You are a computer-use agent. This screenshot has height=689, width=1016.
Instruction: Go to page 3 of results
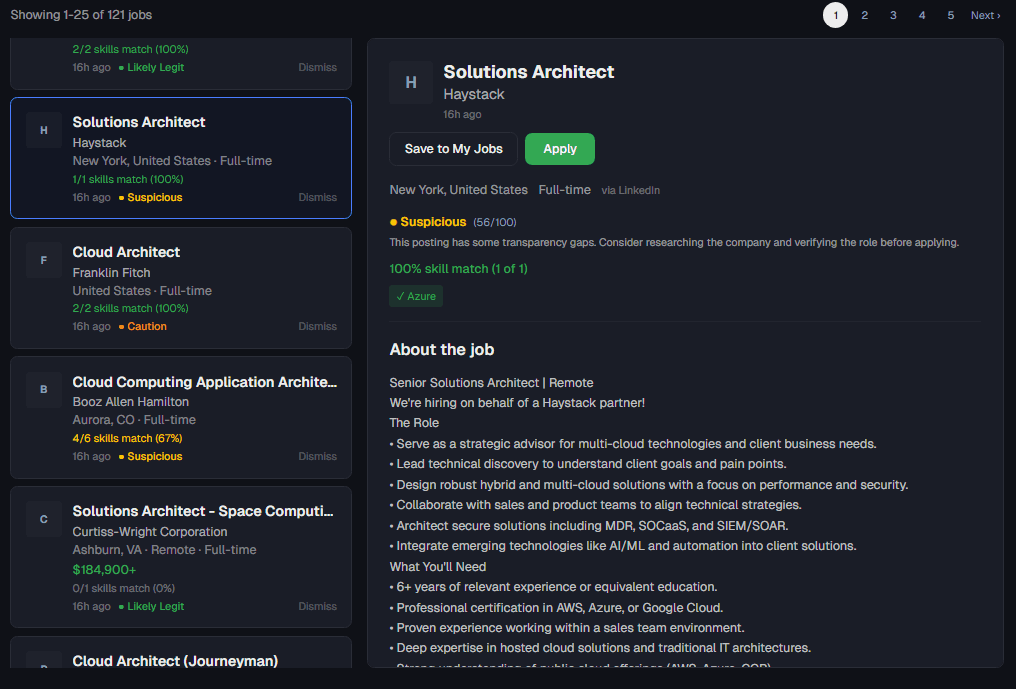(x=893, y=15)
